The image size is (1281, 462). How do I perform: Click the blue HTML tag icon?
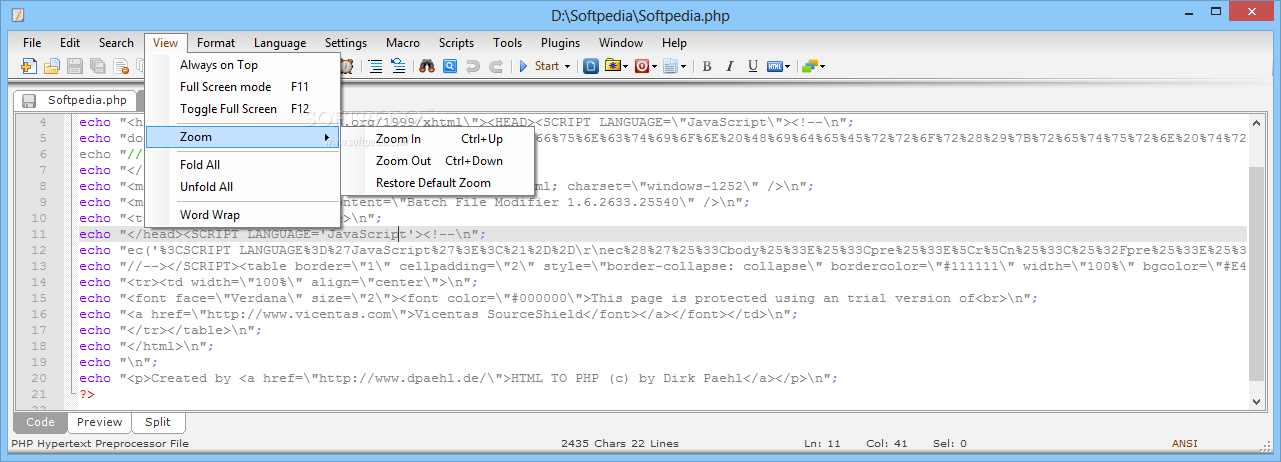[775, 67]
